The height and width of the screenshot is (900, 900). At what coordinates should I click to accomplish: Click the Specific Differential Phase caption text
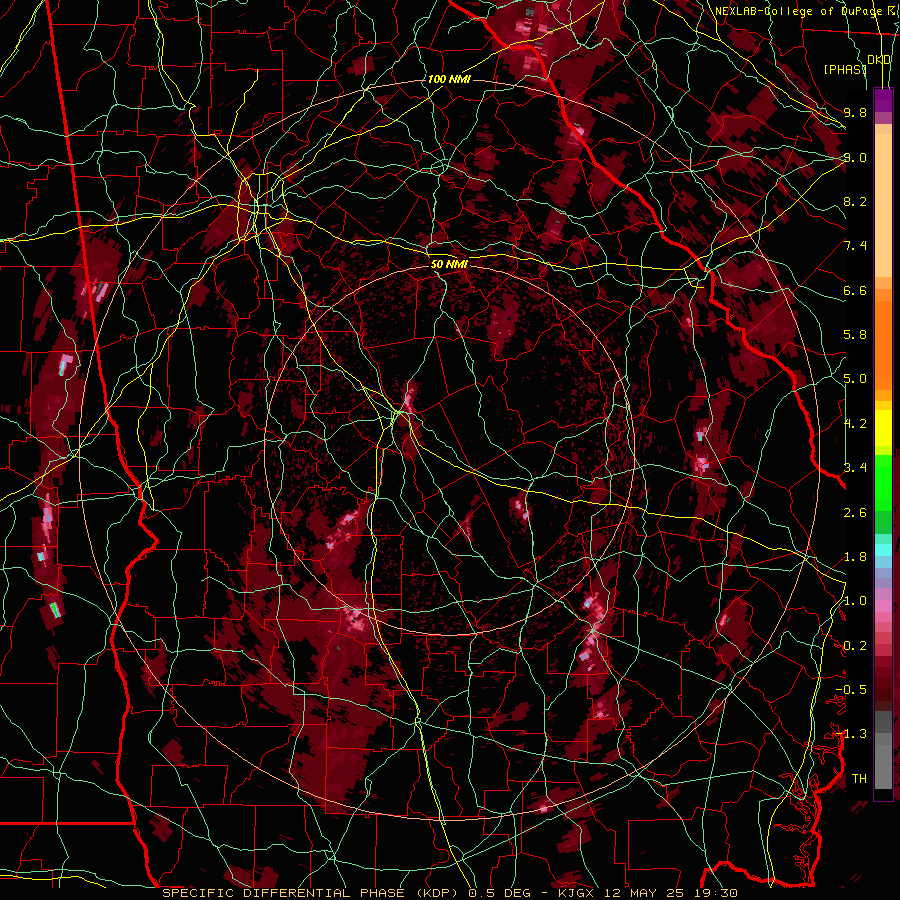(449, 893)
